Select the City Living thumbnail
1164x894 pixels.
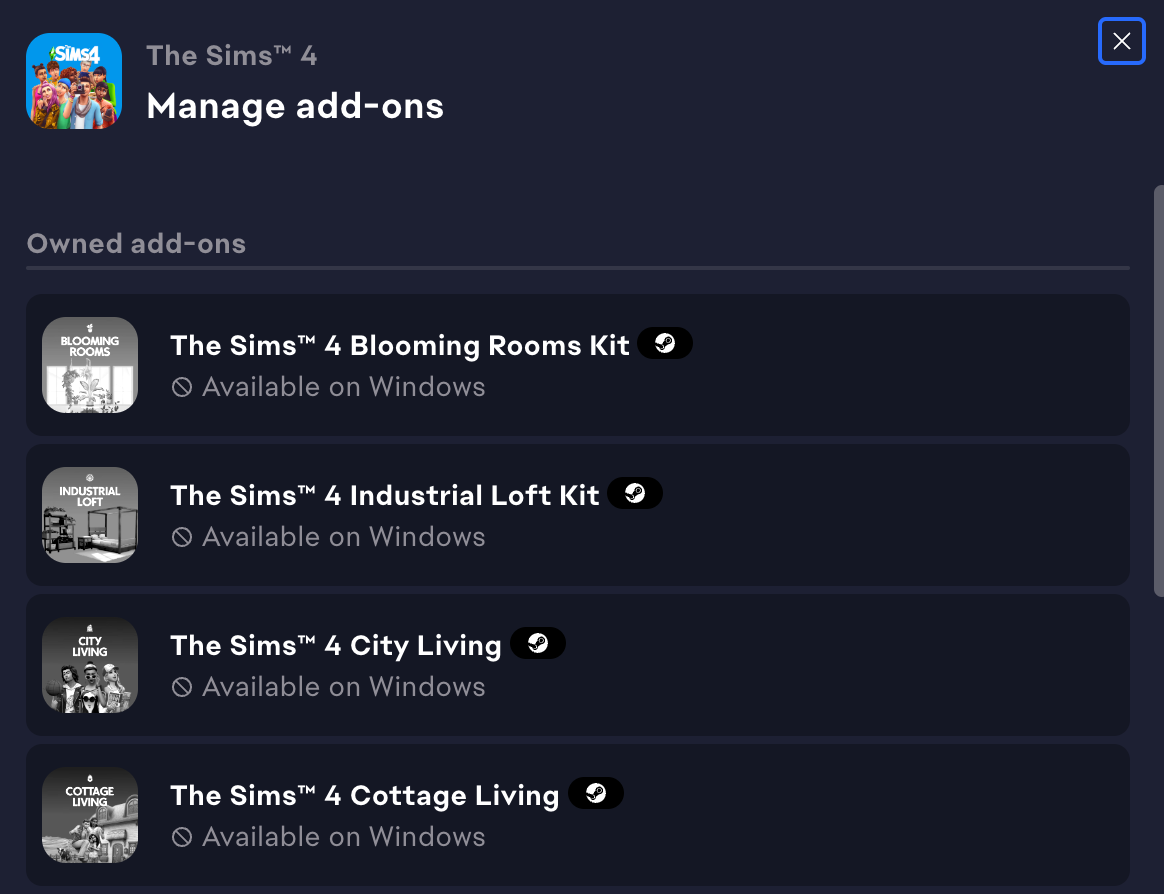[90, 665]
